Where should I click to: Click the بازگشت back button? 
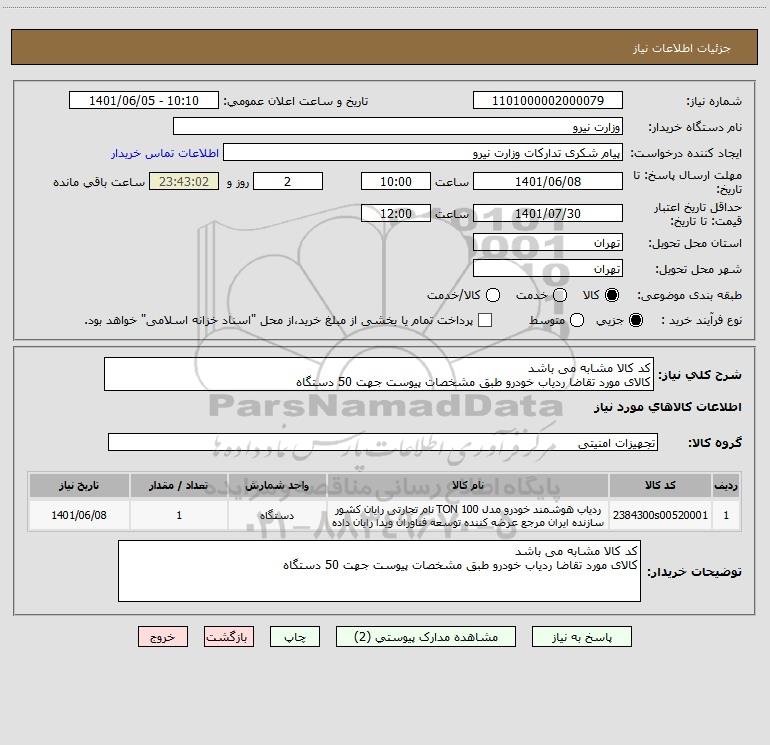[x=229, y=636]
